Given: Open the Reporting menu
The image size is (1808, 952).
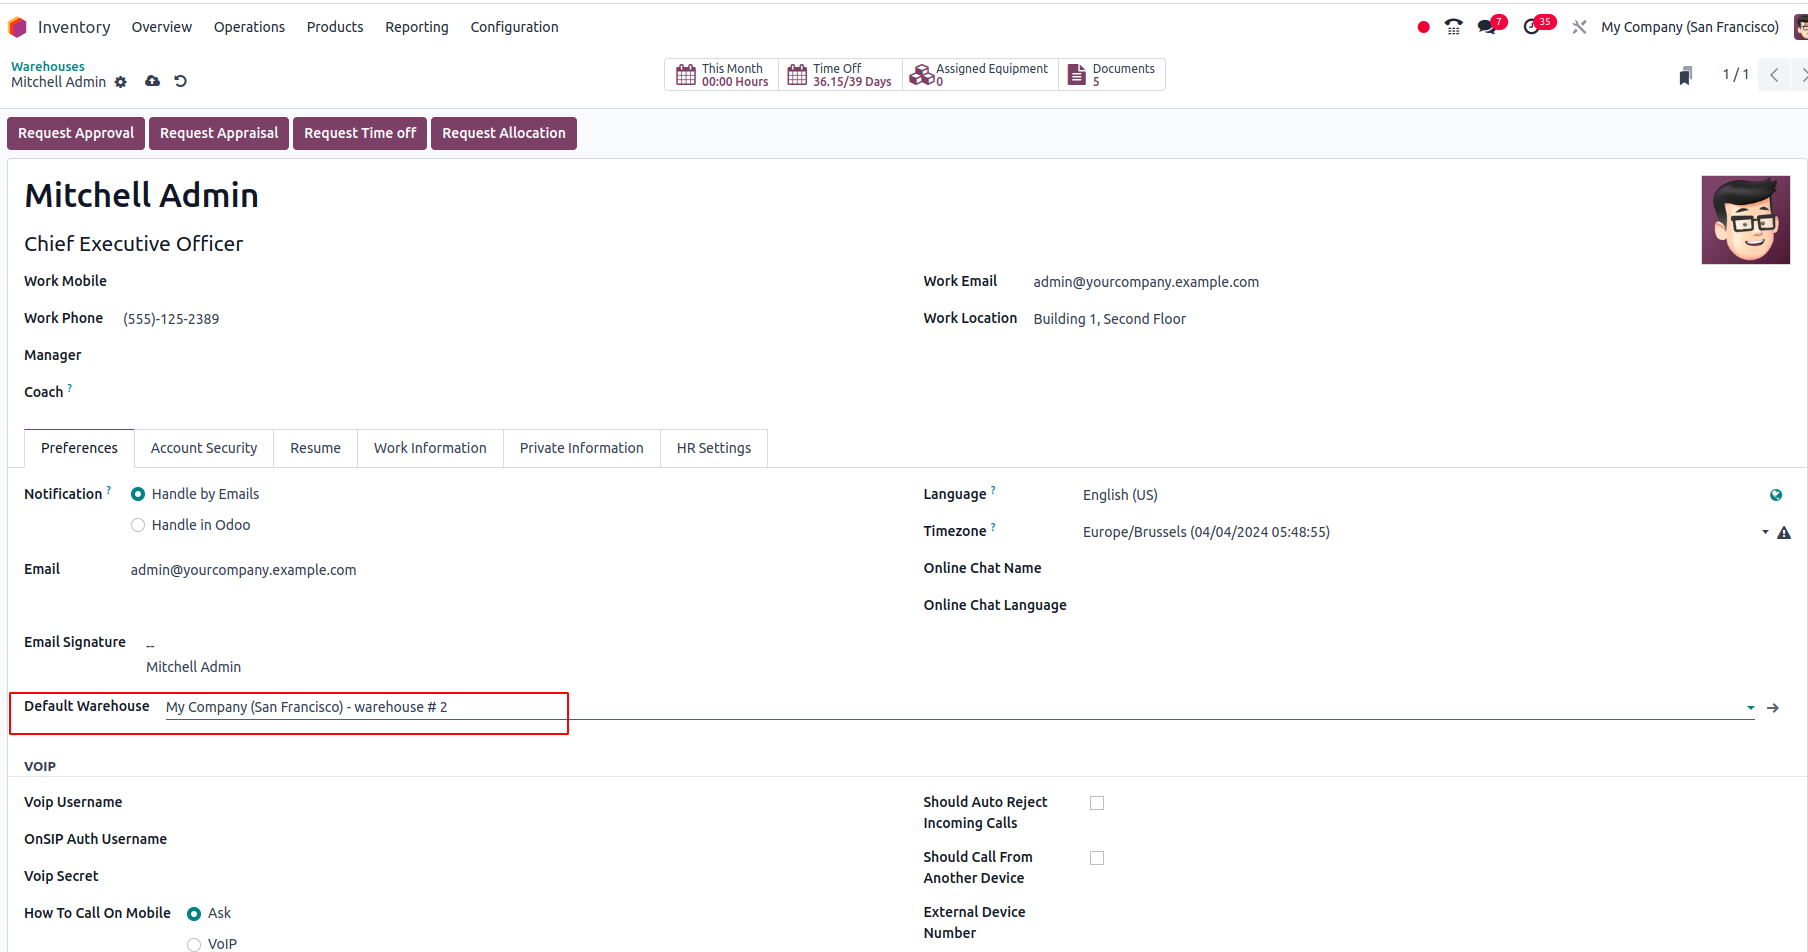Looking at the screenshot, I should coord(417,27).
